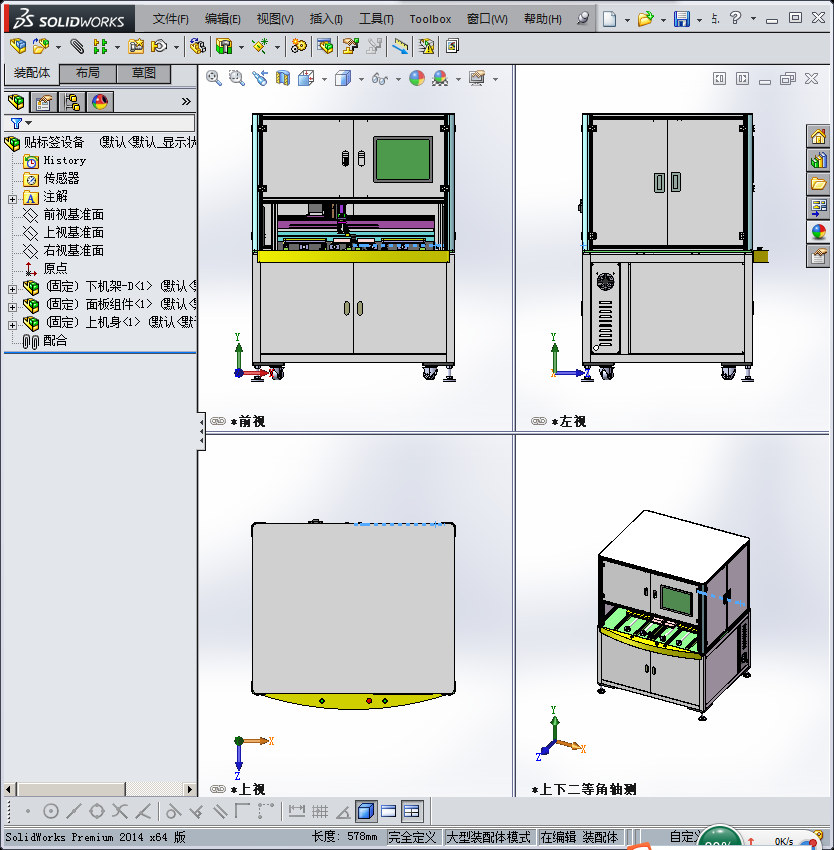Expand the 面板组件<1> component node
The image size is (834, 850).
point(12,307)
